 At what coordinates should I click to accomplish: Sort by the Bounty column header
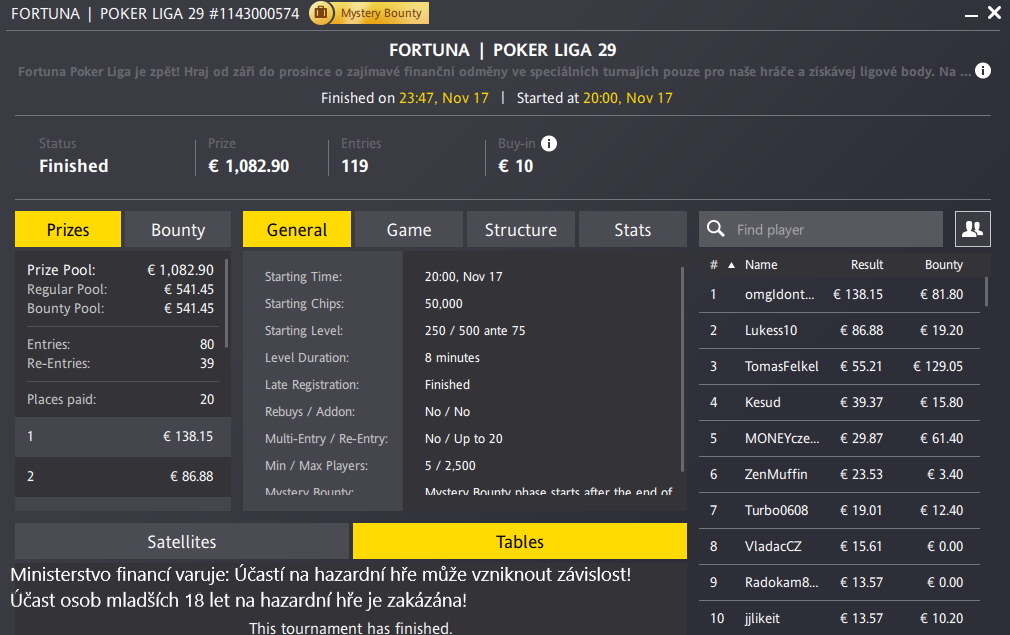(x=944, y=265)
